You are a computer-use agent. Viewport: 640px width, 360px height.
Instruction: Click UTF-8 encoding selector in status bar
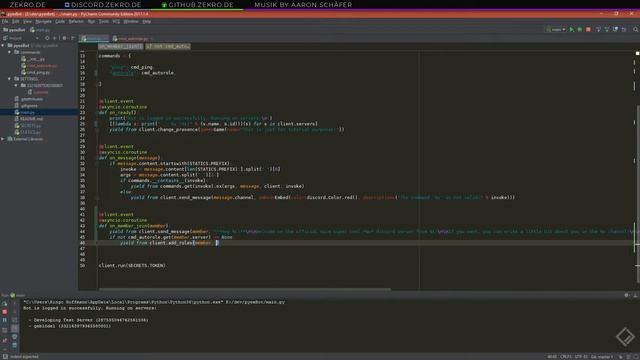[x=581, y=357]
